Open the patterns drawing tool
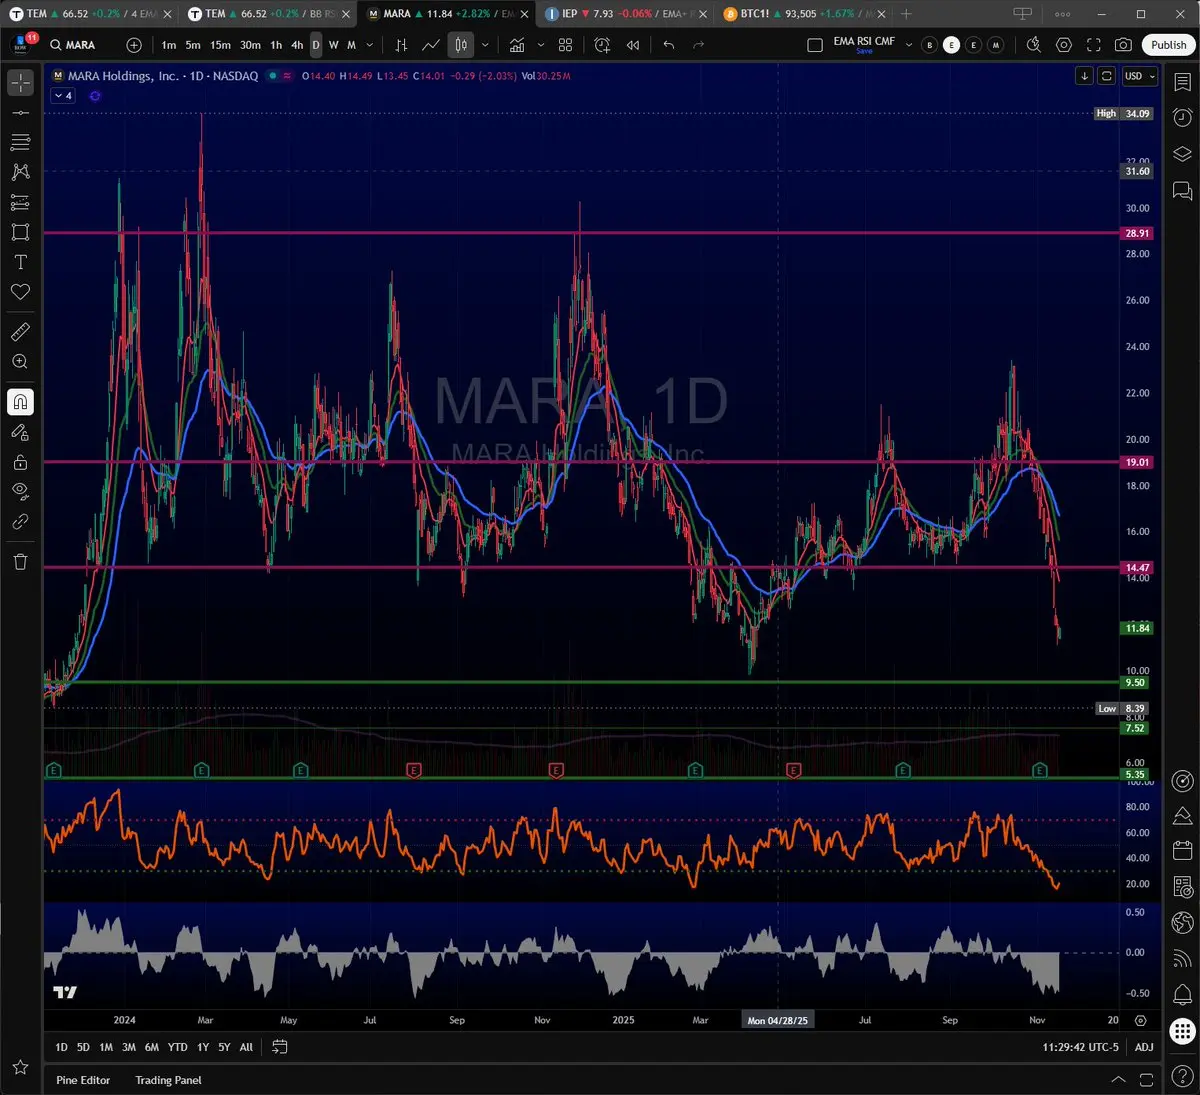1200x1095 pixels. click(20, 172)
